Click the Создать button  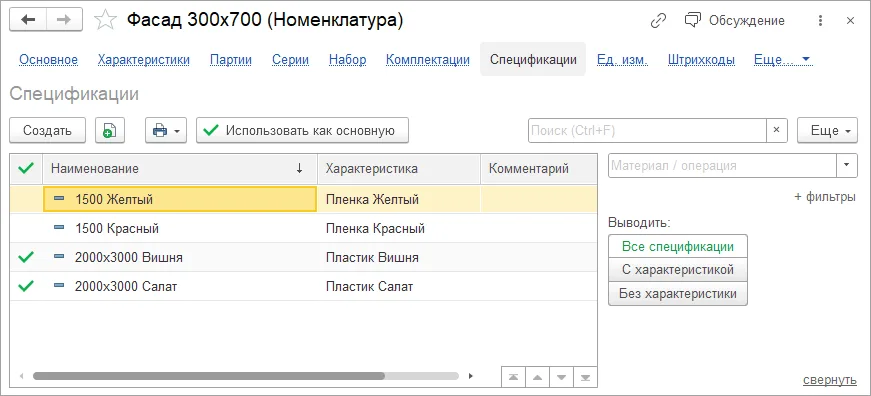(x=48, y=131)
